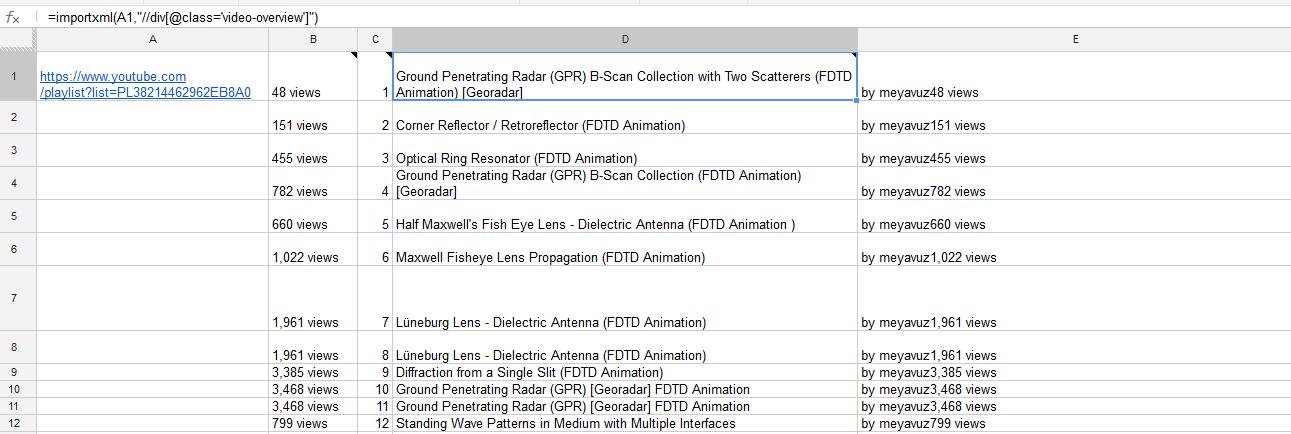1291x434 pixels.
Task: Open the YouTube playlist link in A1
Action: [145, 84]
